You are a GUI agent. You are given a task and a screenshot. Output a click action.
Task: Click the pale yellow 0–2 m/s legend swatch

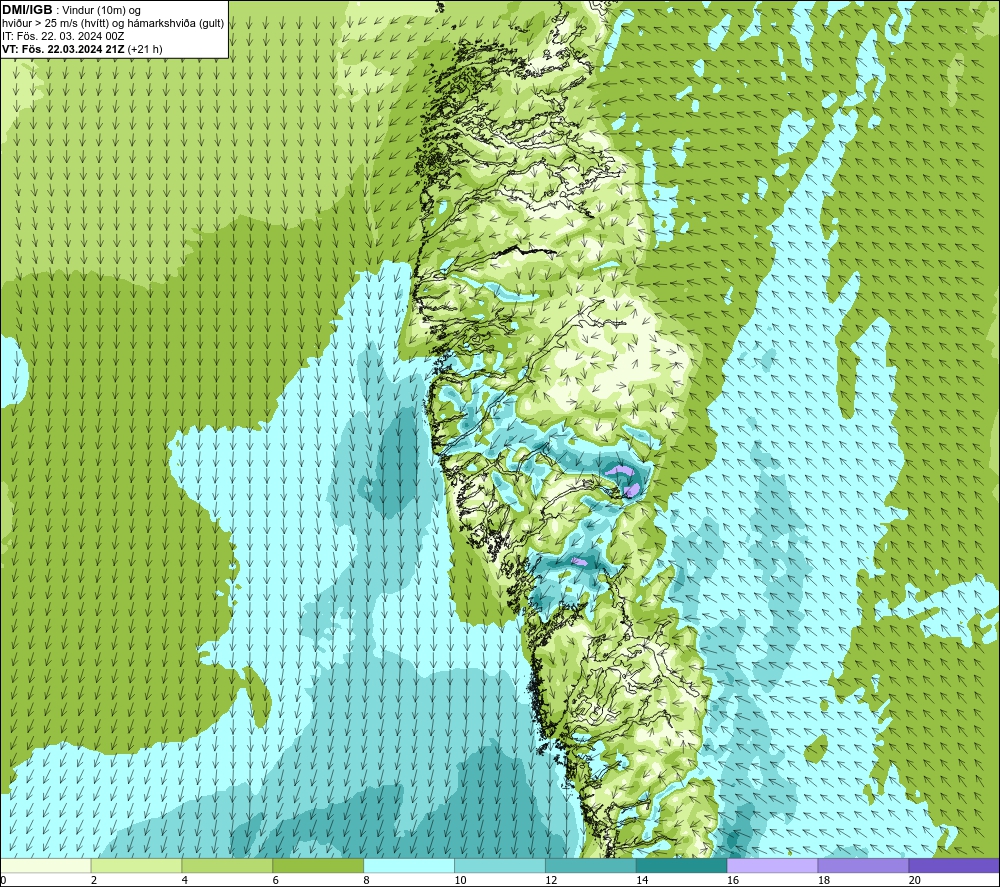46,865
